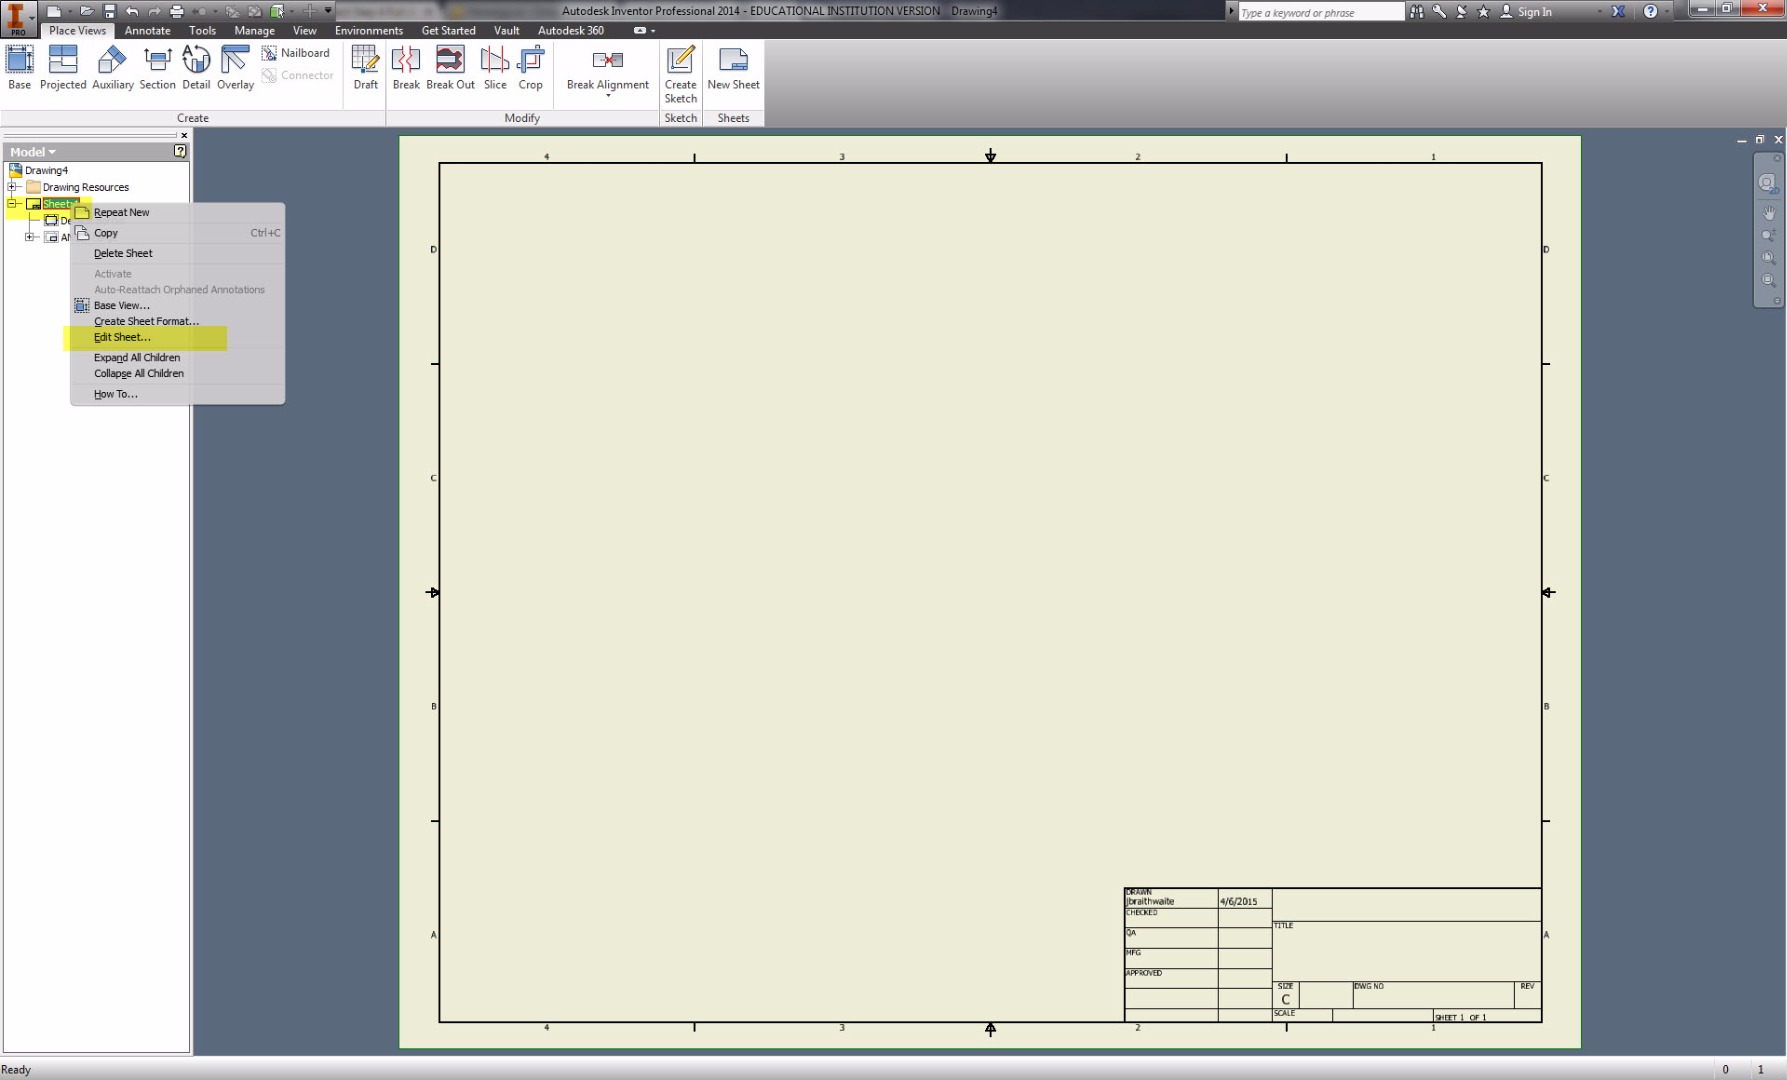Open the Model browser dropdown
1787x1080 pixels.
[33, 152]
